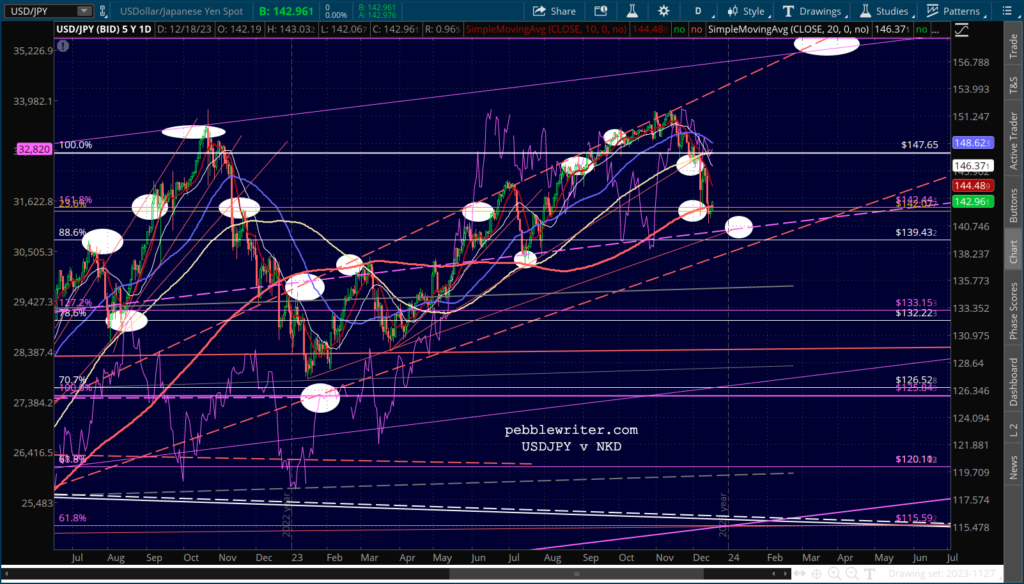
Task: Open chart settings gear icon
Action: tap(664, 11)
